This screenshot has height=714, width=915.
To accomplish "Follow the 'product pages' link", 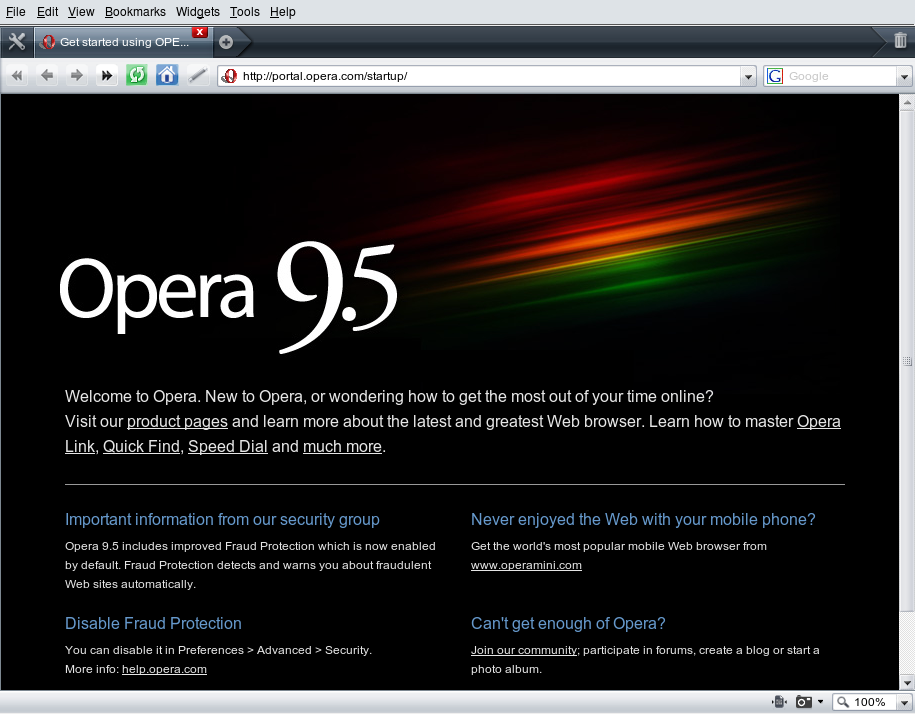I will 177,422.
